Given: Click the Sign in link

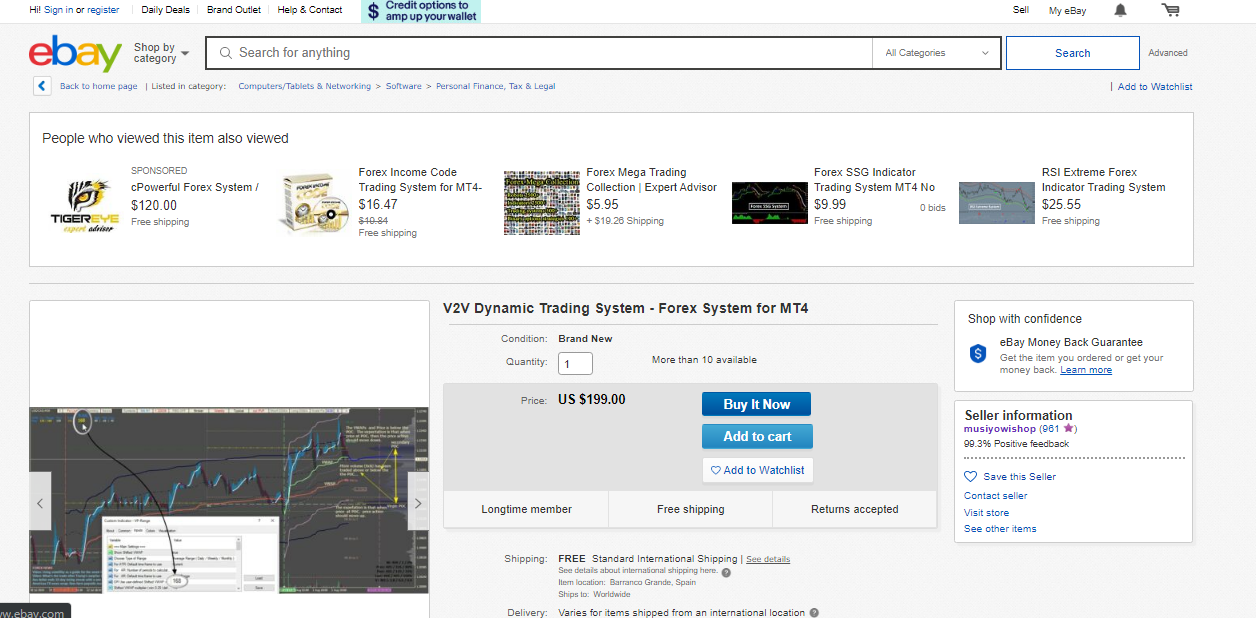Looking at the screenshot, I should click(58, 10).
